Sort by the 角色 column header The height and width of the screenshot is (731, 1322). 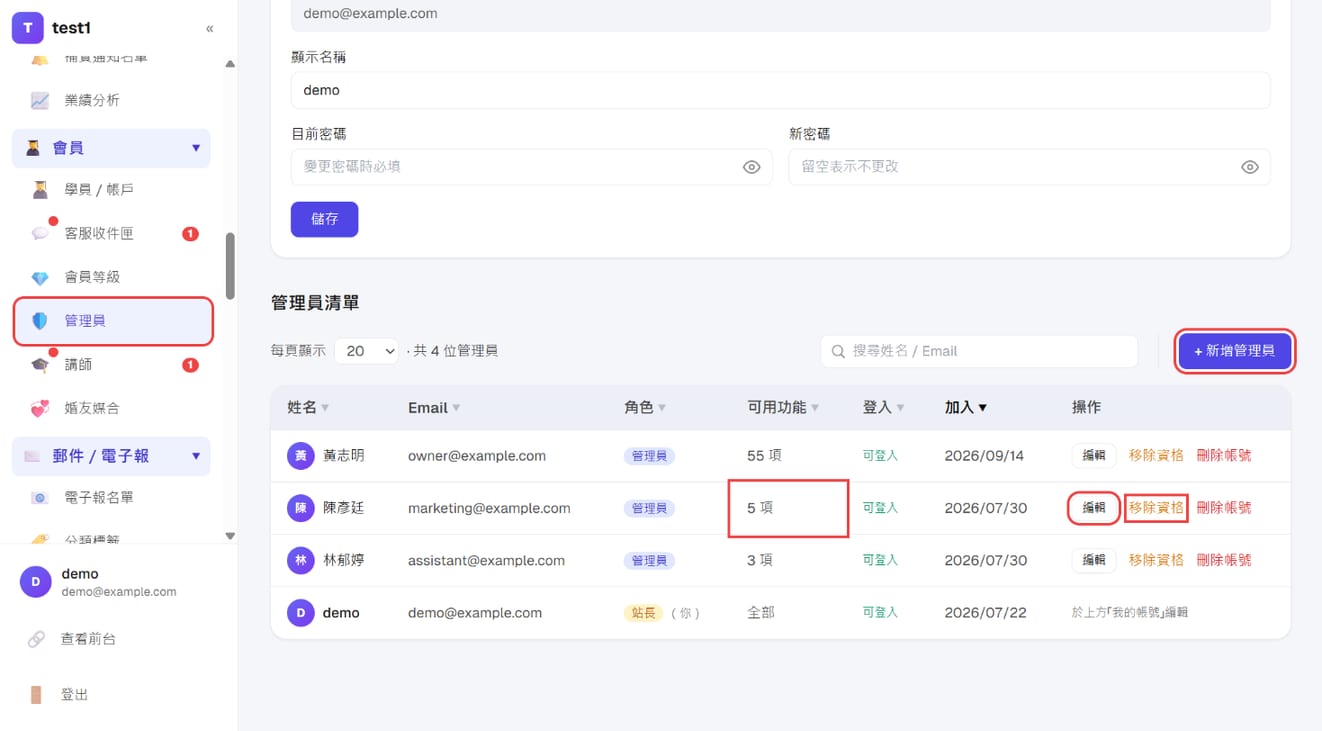645,407
